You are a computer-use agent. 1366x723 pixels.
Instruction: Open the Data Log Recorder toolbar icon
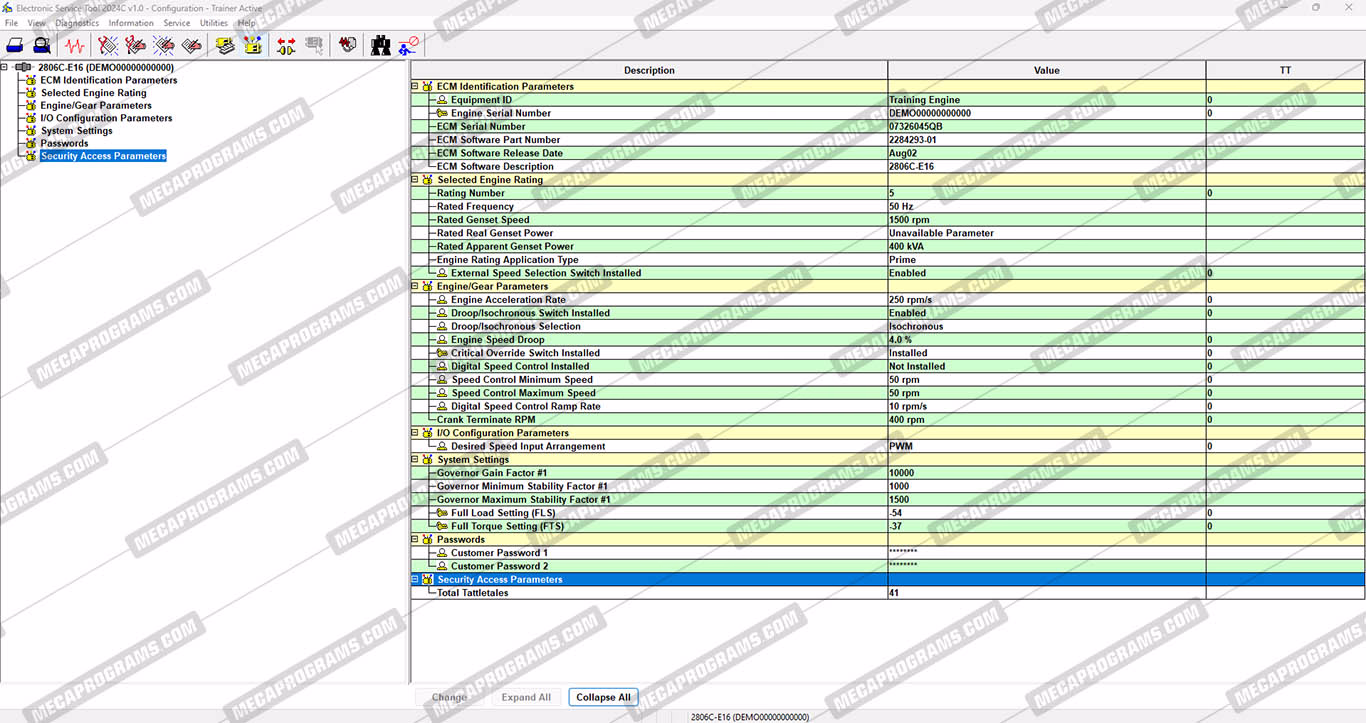[x=347, y=45]
